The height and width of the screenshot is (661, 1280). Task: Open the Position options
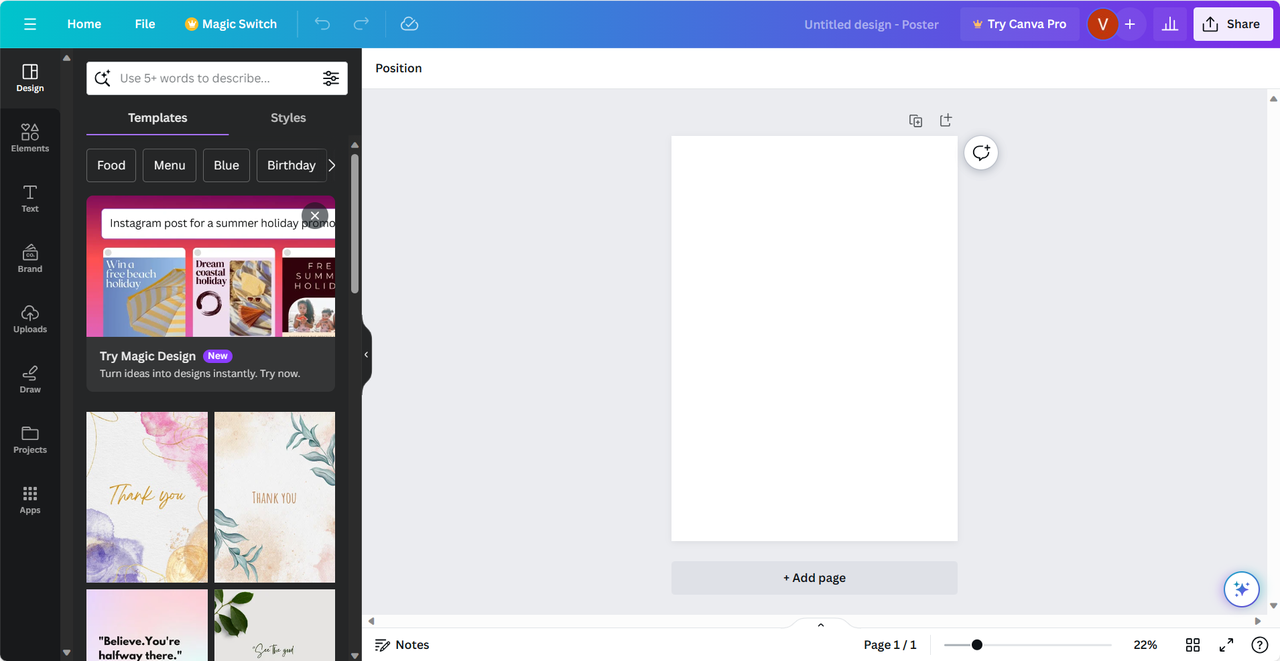click(399, 68)
